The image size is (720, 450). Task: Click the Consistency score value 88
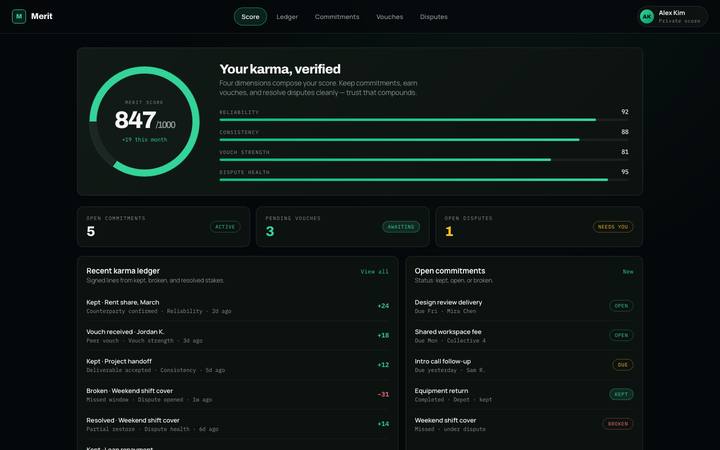(624, 132)
